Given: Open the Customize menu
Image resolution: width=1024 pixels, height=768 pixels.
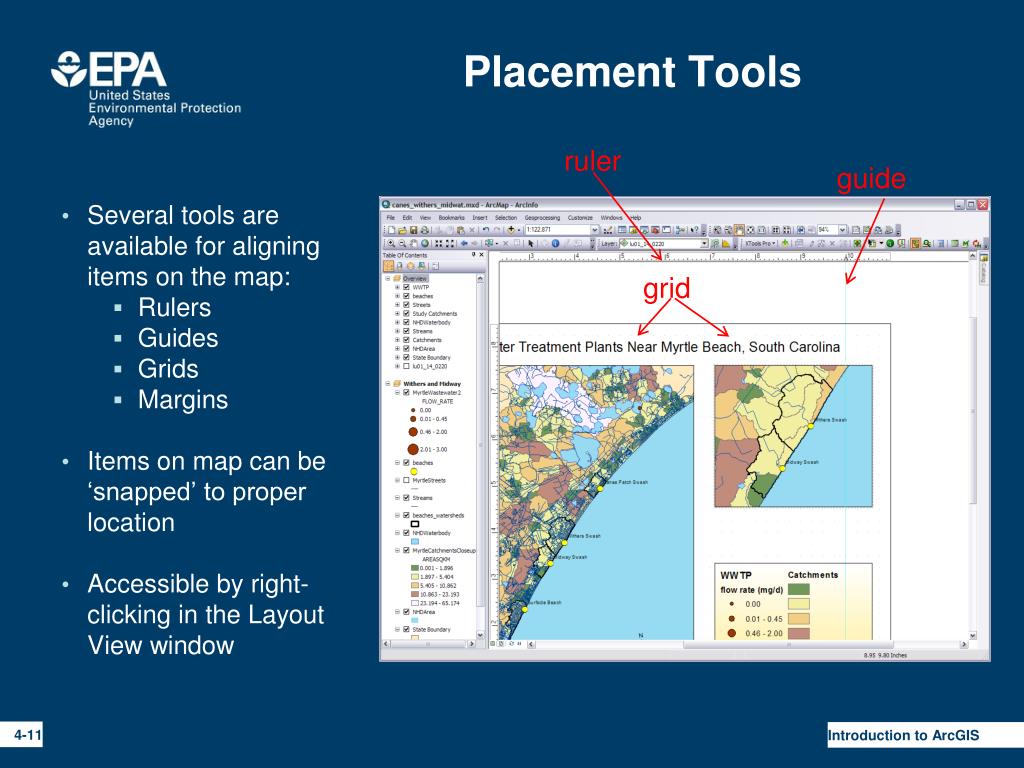Looking at the screenshot, I should pos(580,217).
